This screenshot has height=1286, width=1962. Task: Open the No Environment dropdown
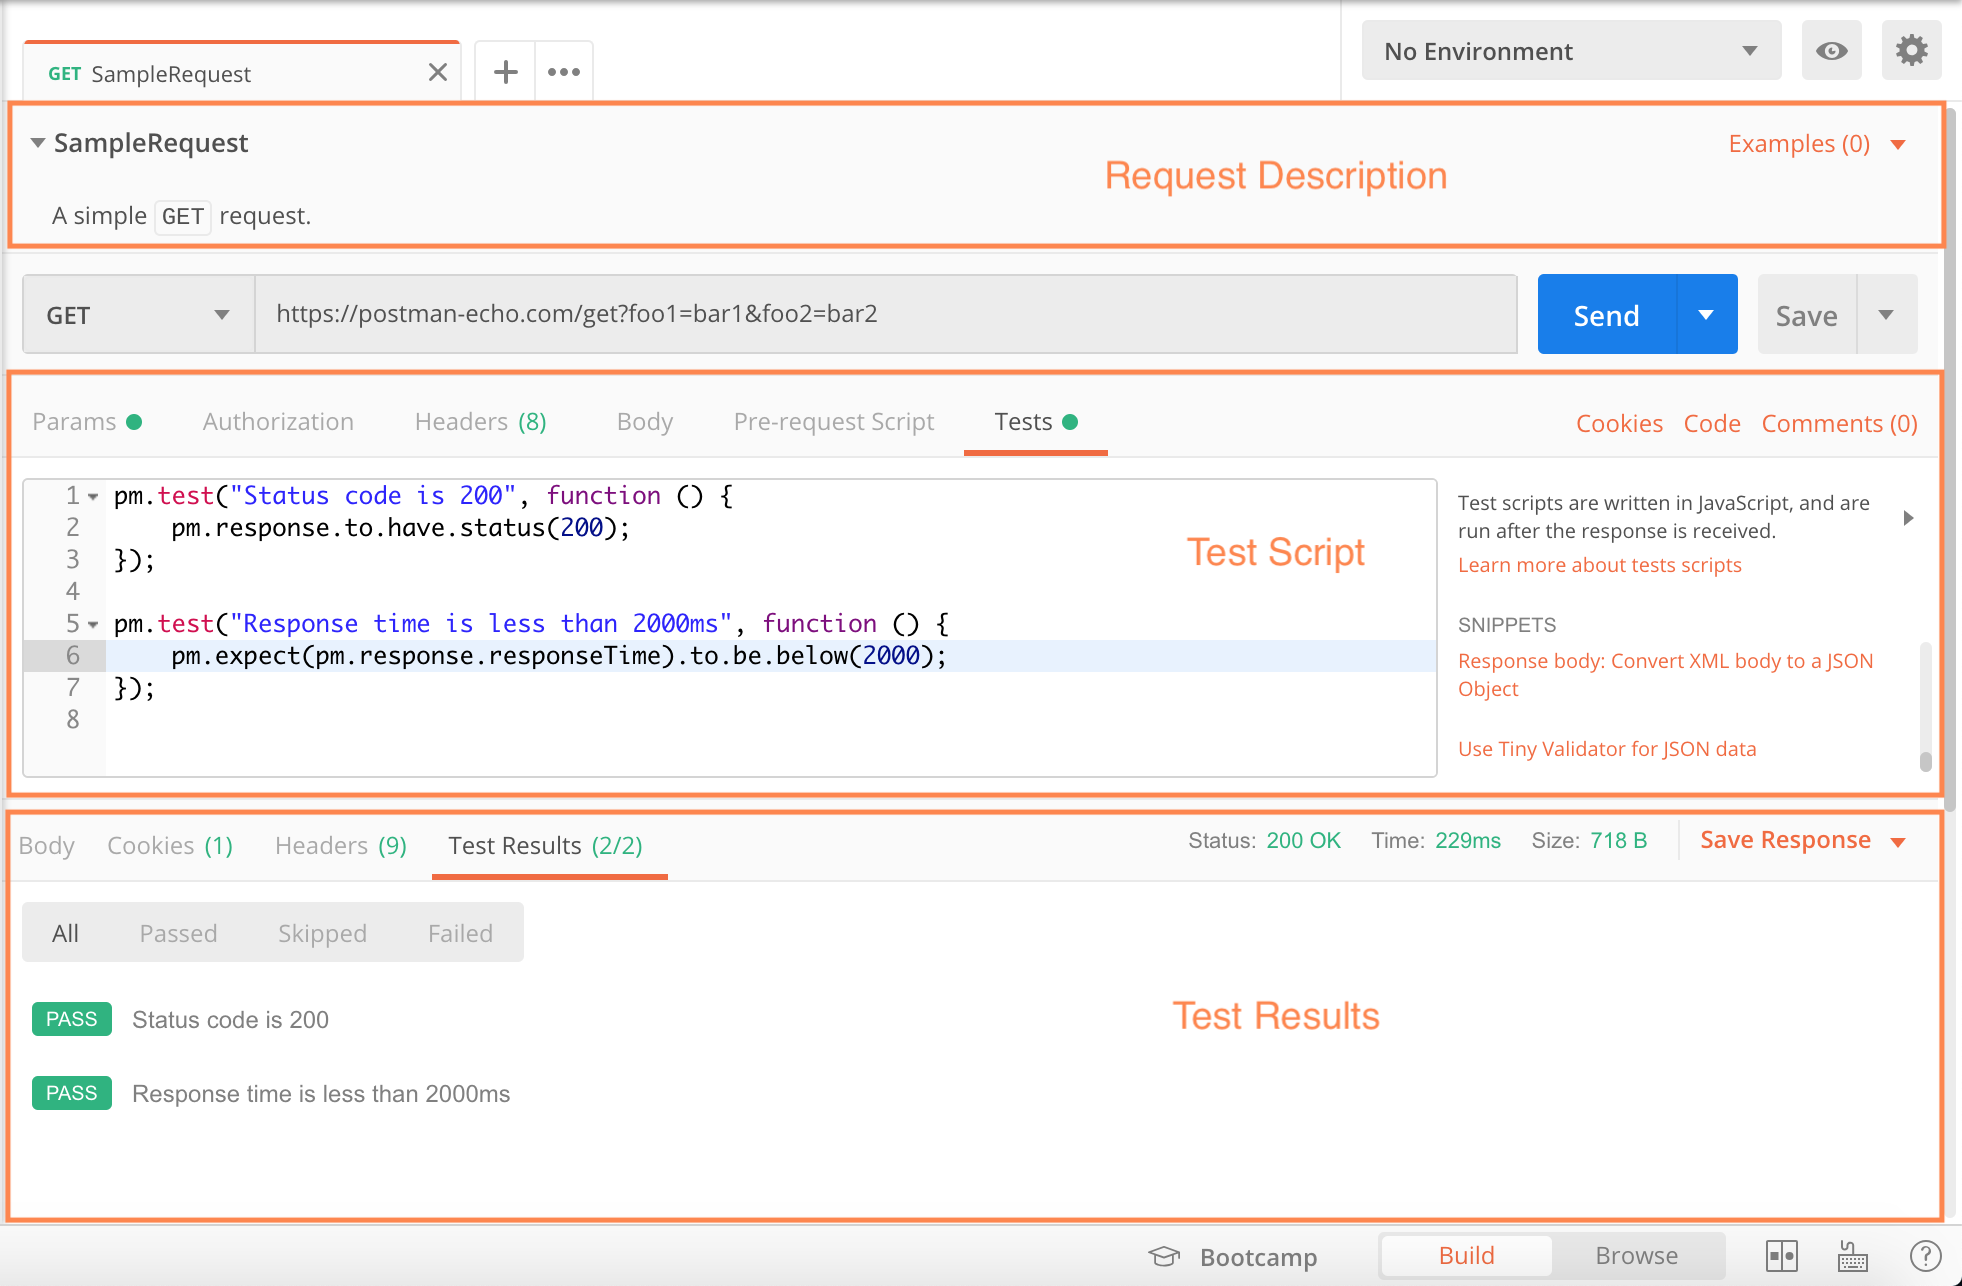coord(1571,51)
